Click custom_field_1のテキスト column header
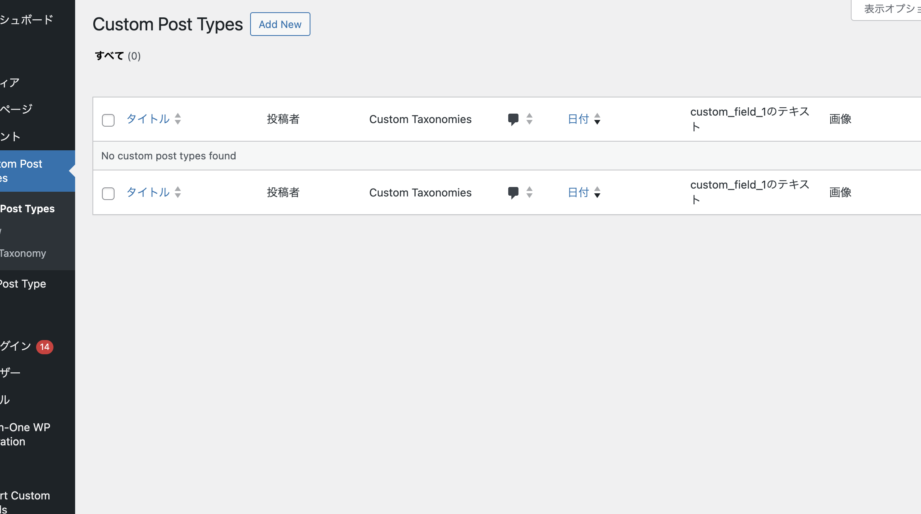 pyautogui.click(x=749, y=119)
